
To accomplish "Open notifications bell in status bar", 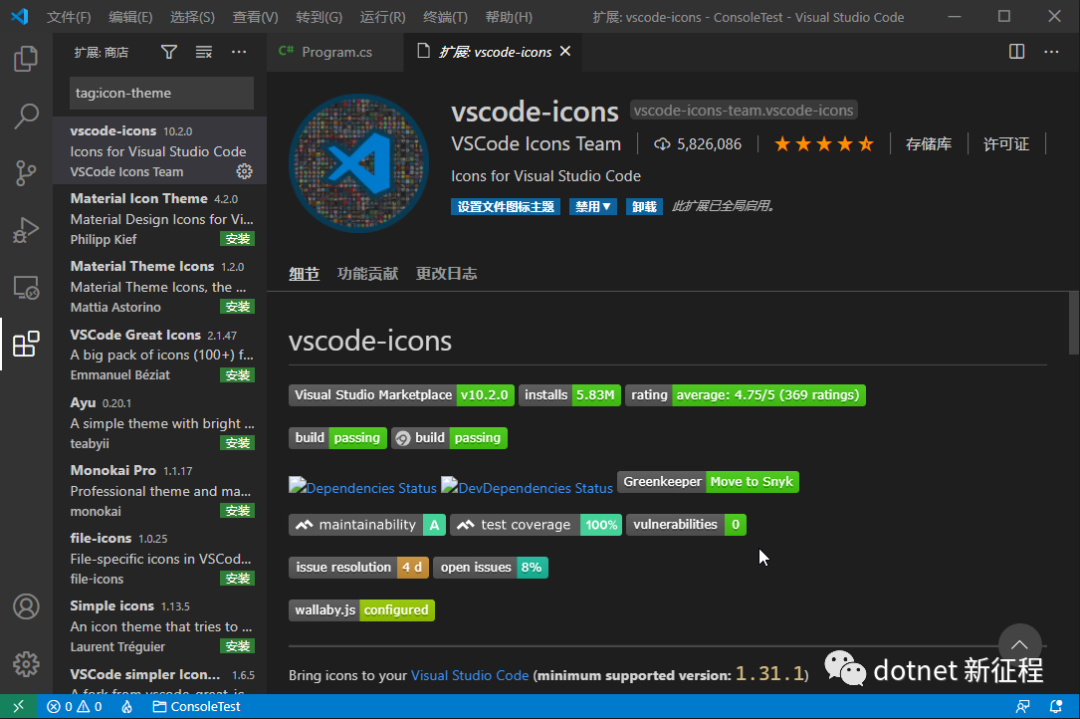I will click(1055, 707).
